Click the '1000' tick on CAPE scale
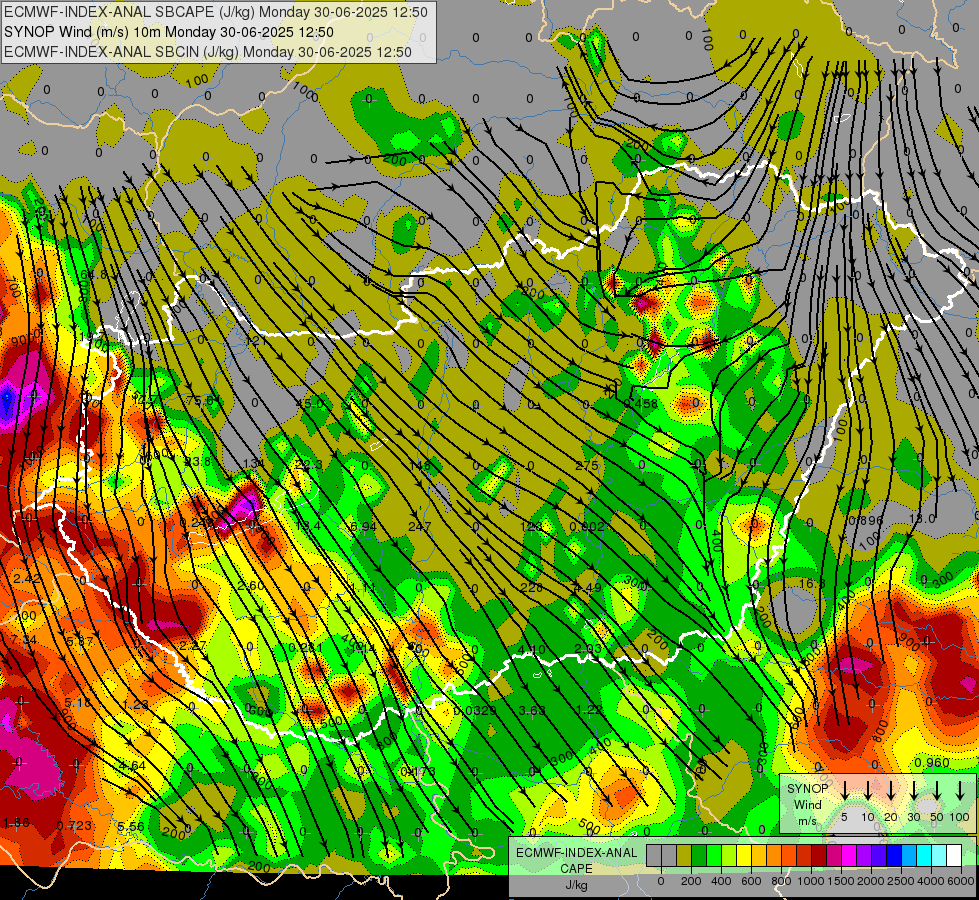This screenshot has width=979, height=900. 811,881
